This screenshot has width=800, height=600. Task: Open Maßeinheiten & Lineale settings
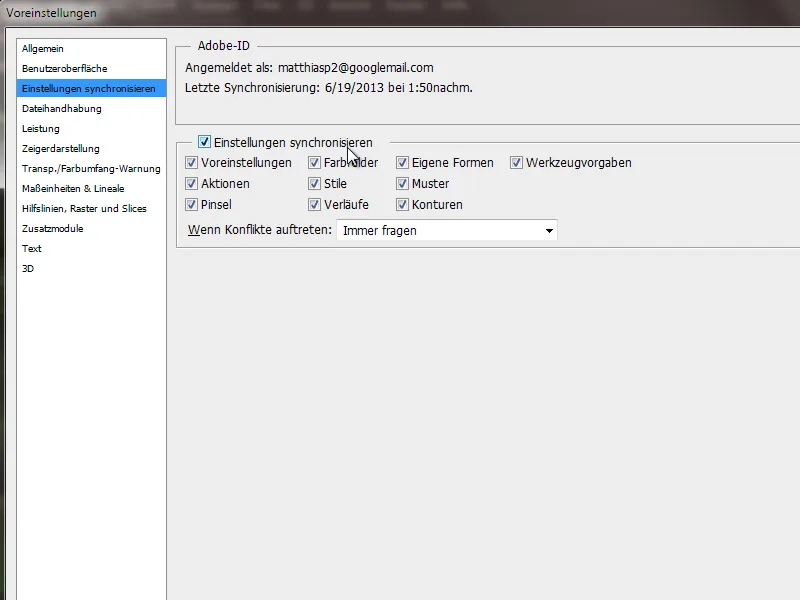(x=91, y=188)
